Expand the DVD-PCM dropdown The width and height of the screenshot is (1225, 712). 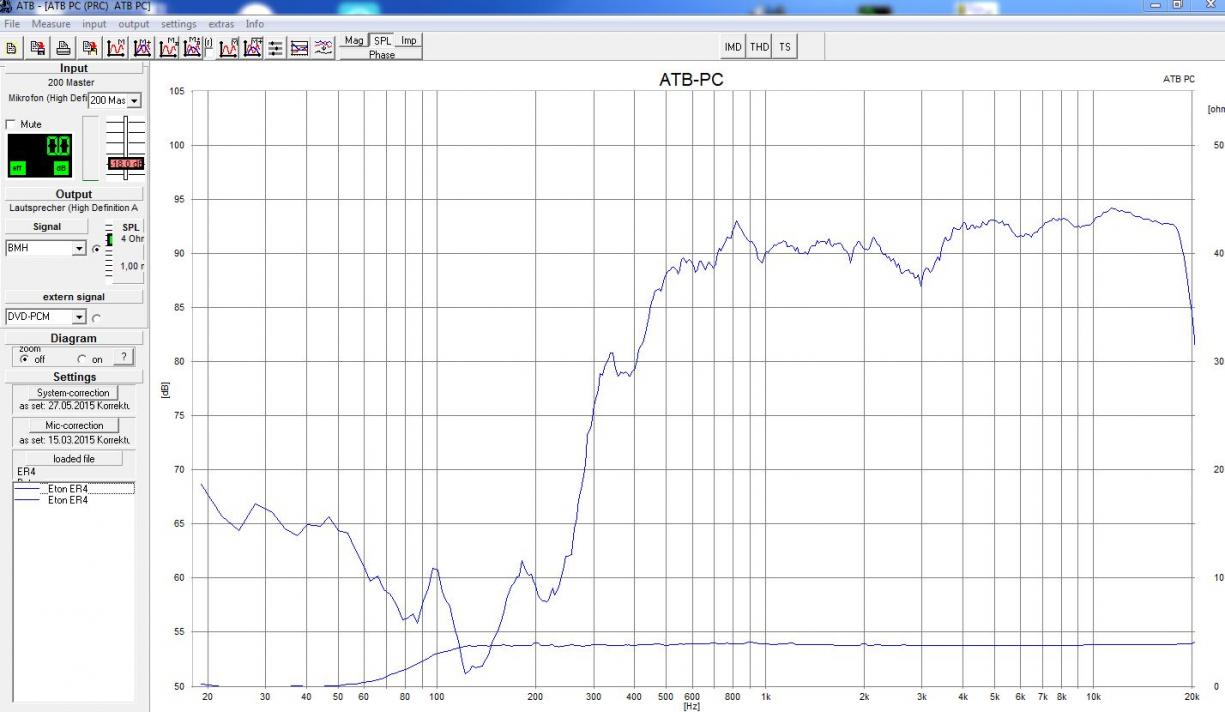click(80, 317)
